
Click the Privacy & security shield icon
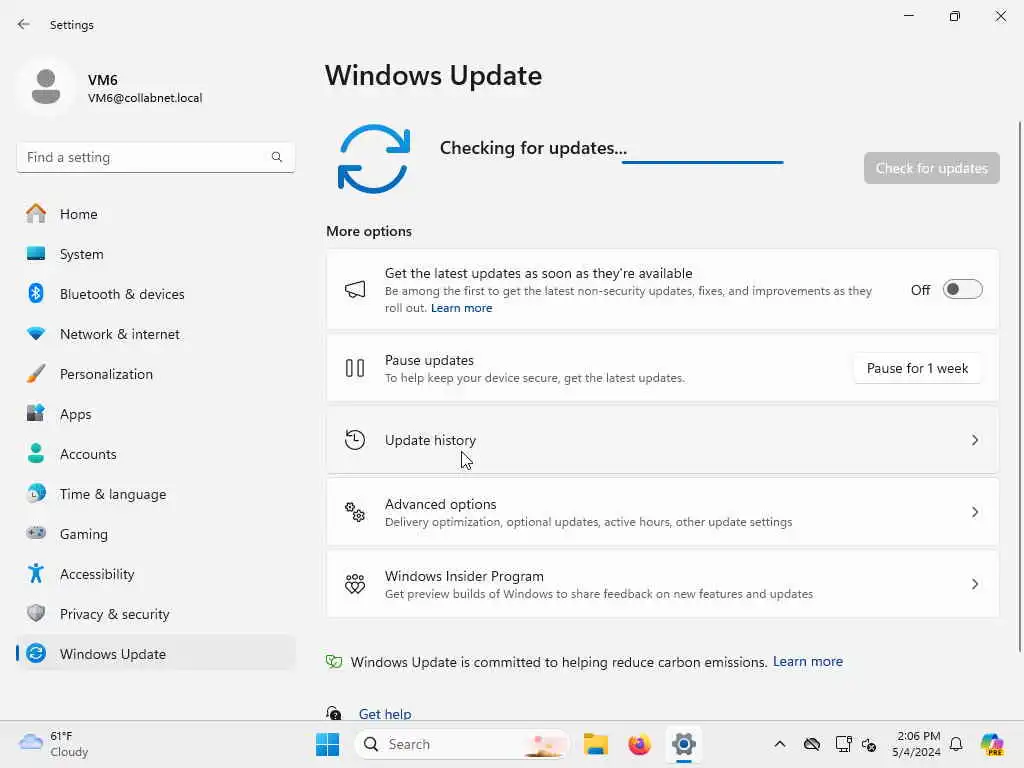[x=36, y=613]
